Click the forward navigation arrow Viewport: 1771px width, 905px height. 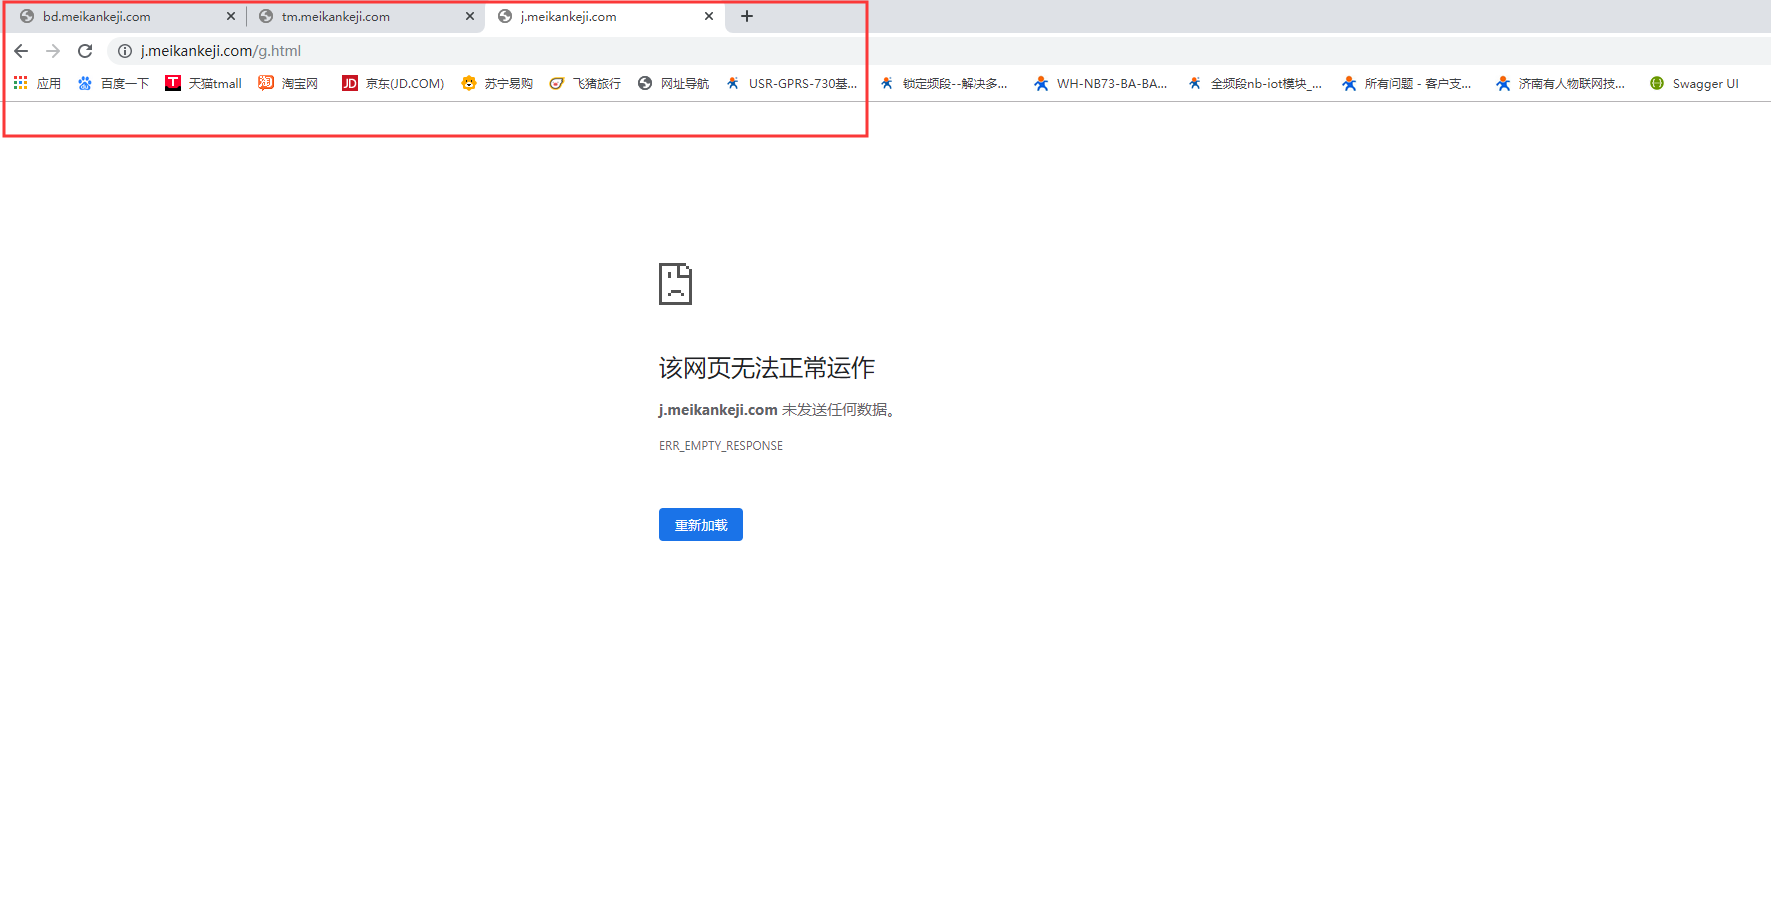coord(53,51)
